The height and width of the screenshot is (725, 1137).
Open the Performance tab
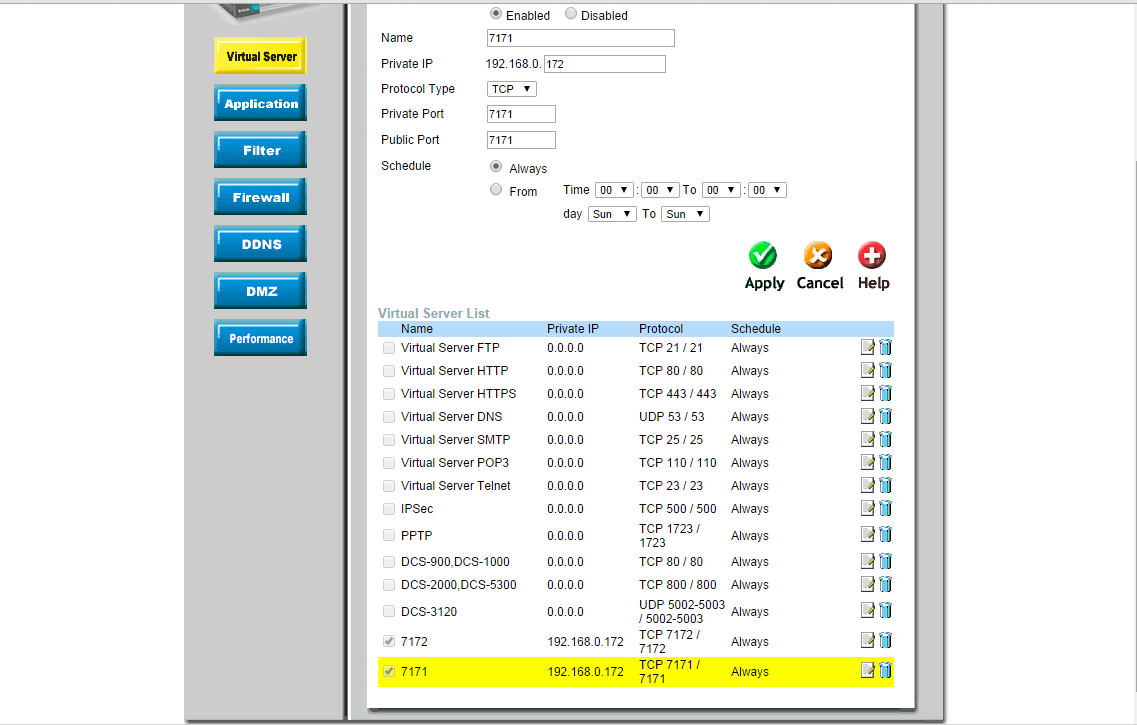[260, 338]
